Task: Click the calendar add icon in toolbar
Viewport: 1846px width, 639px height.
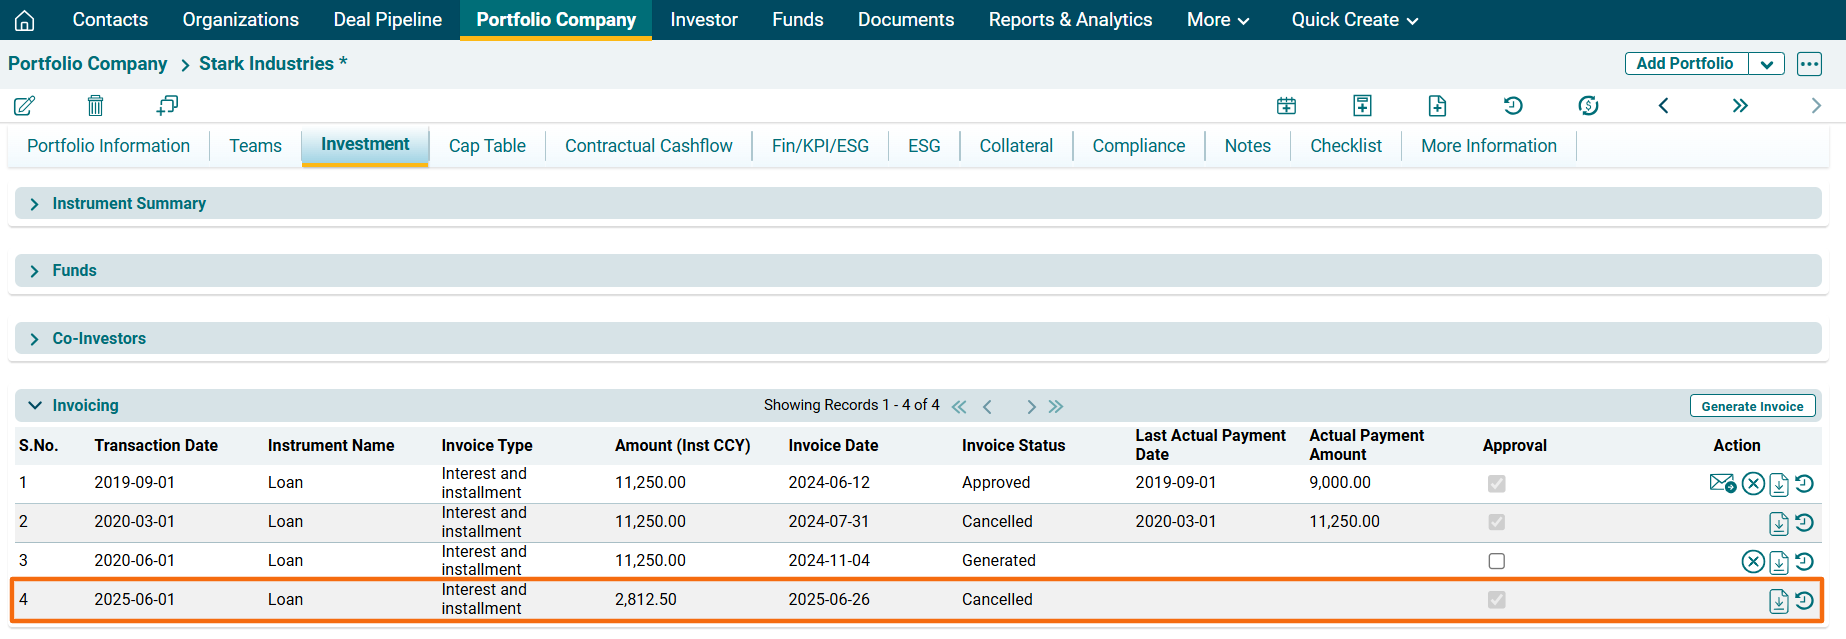Action: (x=1286, y=106)
